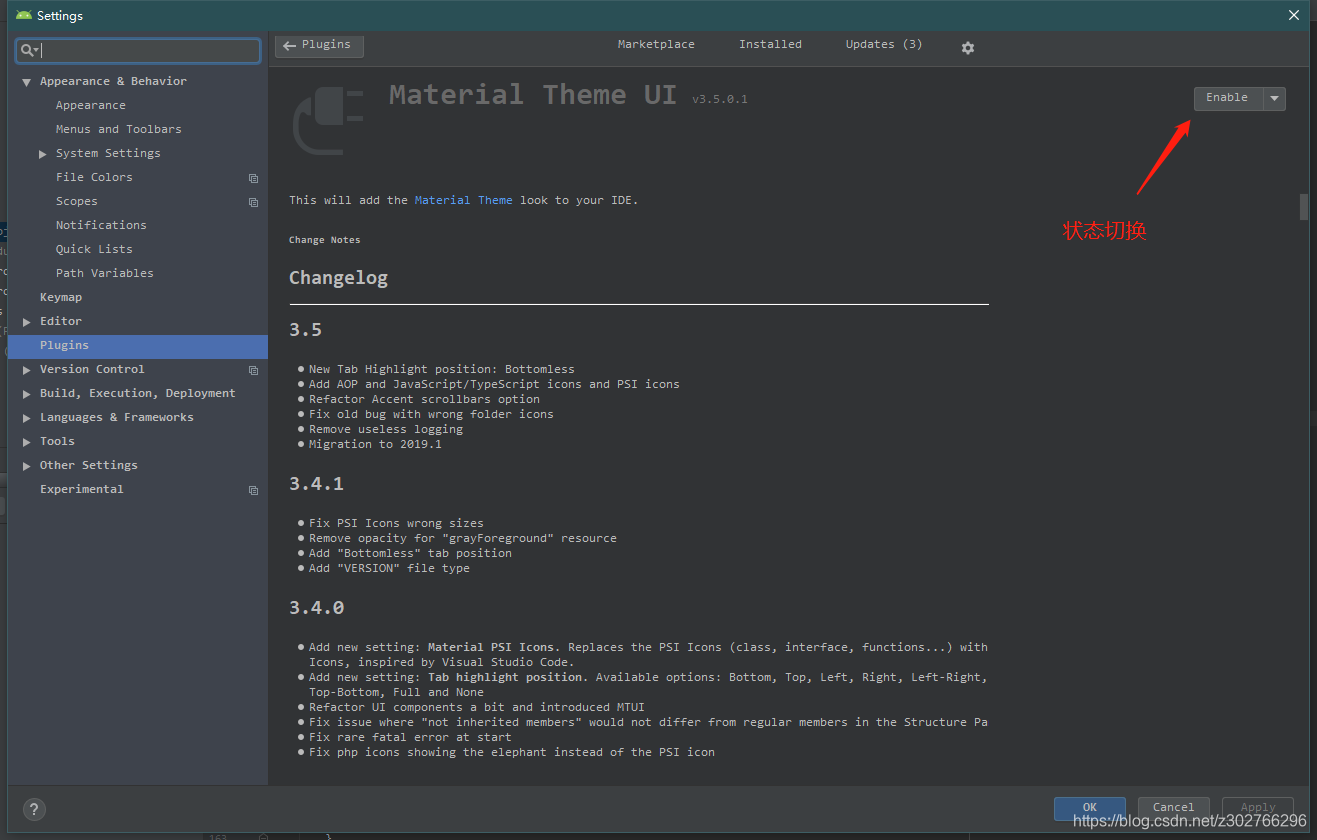Click the Material Theme UI plugin logo
The image size is (1317, 840).
[x=328, y=120]
